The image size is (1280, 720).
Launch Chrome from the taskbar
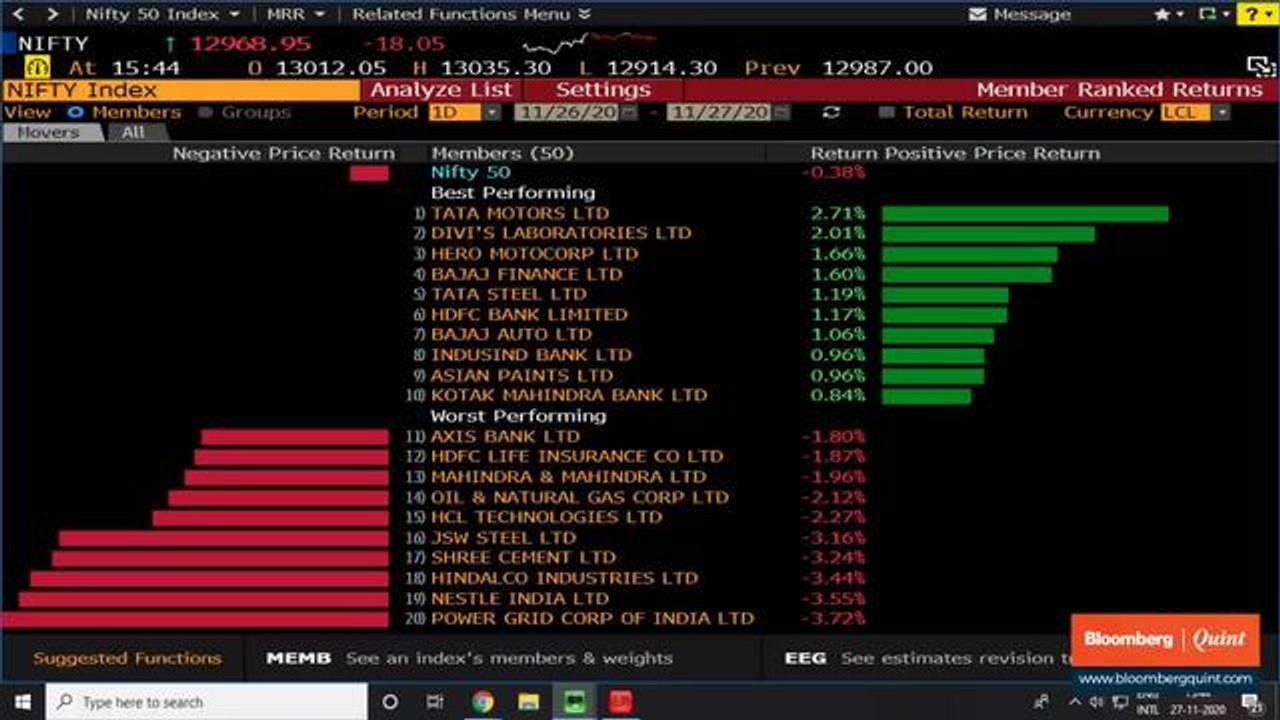[482, 702]
